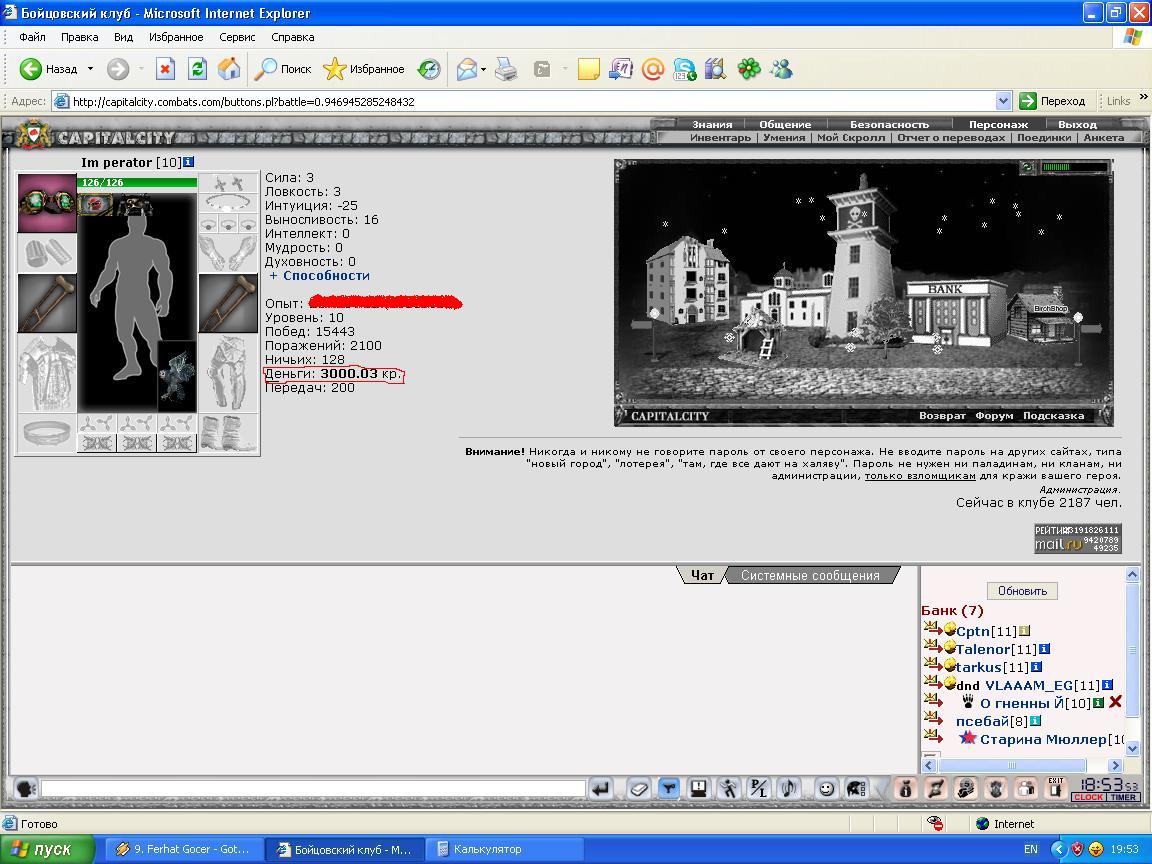
Task: Click the Messenger people icon
Action: (x=782, y=69)
